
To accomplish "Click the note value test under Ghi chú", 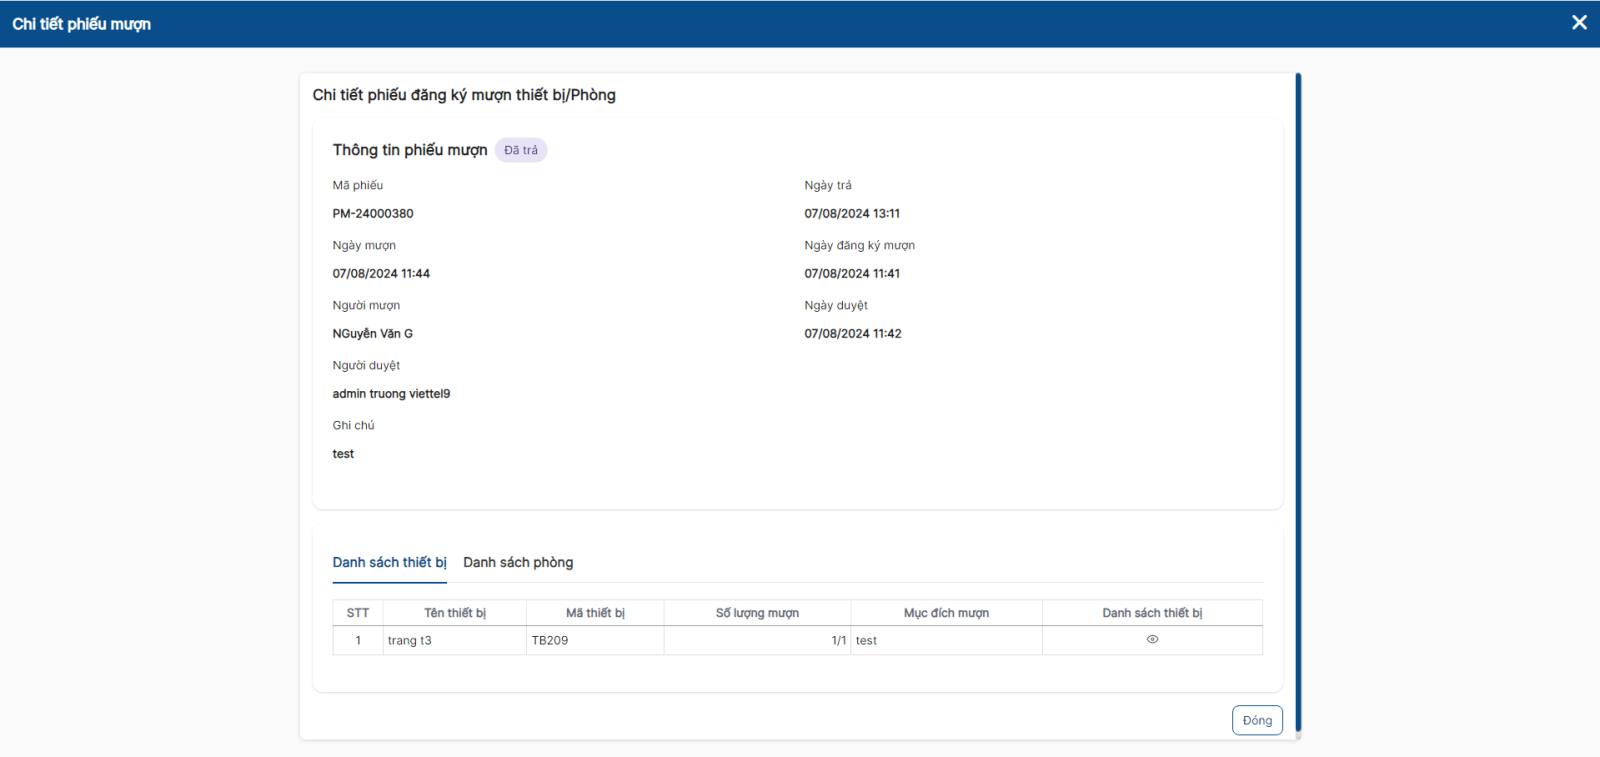I will click(343, 454).
